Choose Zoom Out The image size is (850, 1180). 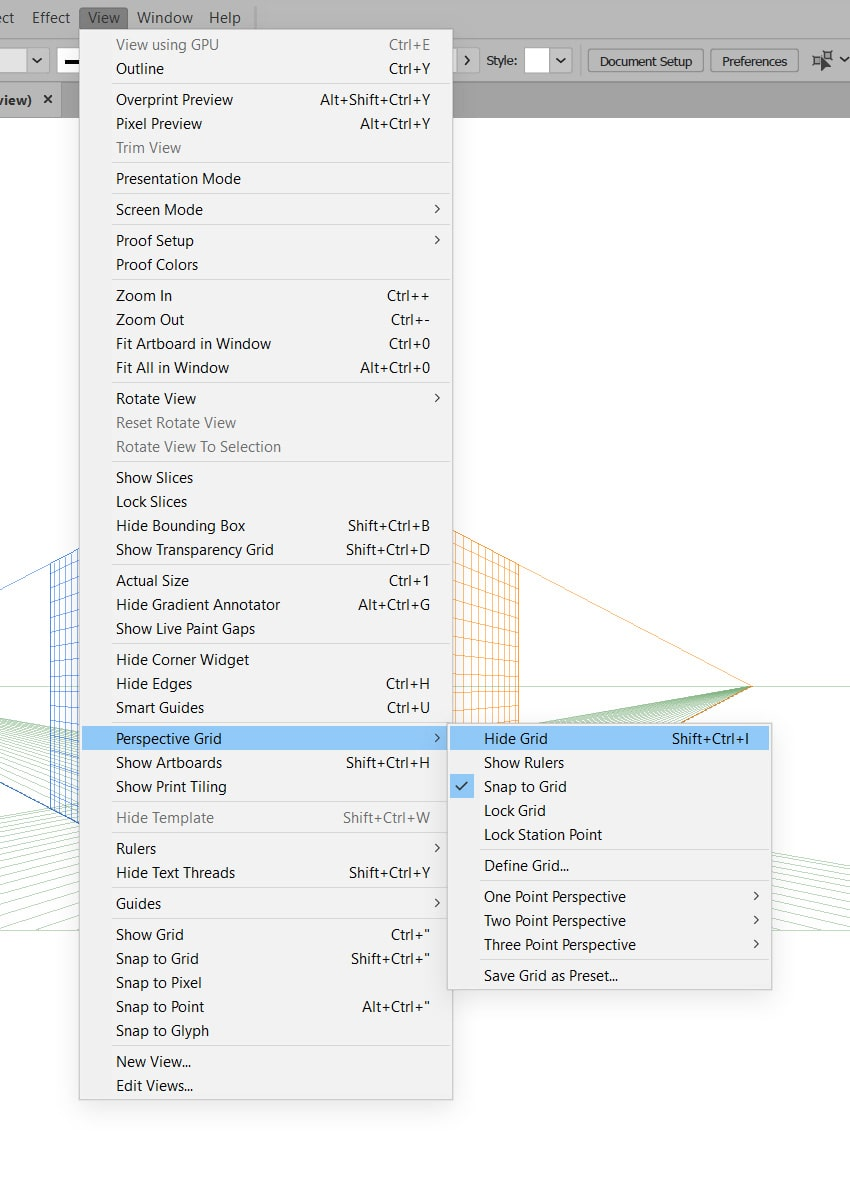[x=266, y=320]
